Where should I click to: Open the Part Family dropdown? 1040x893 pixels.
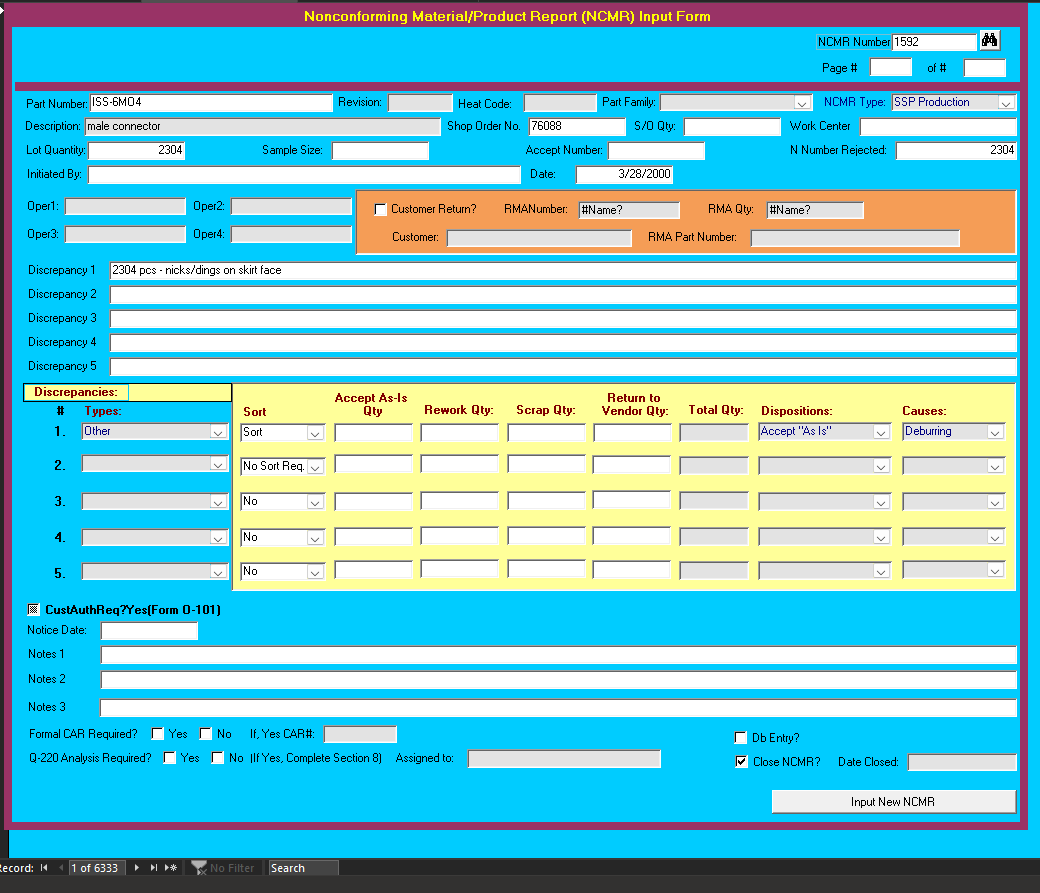pos(802,101)
